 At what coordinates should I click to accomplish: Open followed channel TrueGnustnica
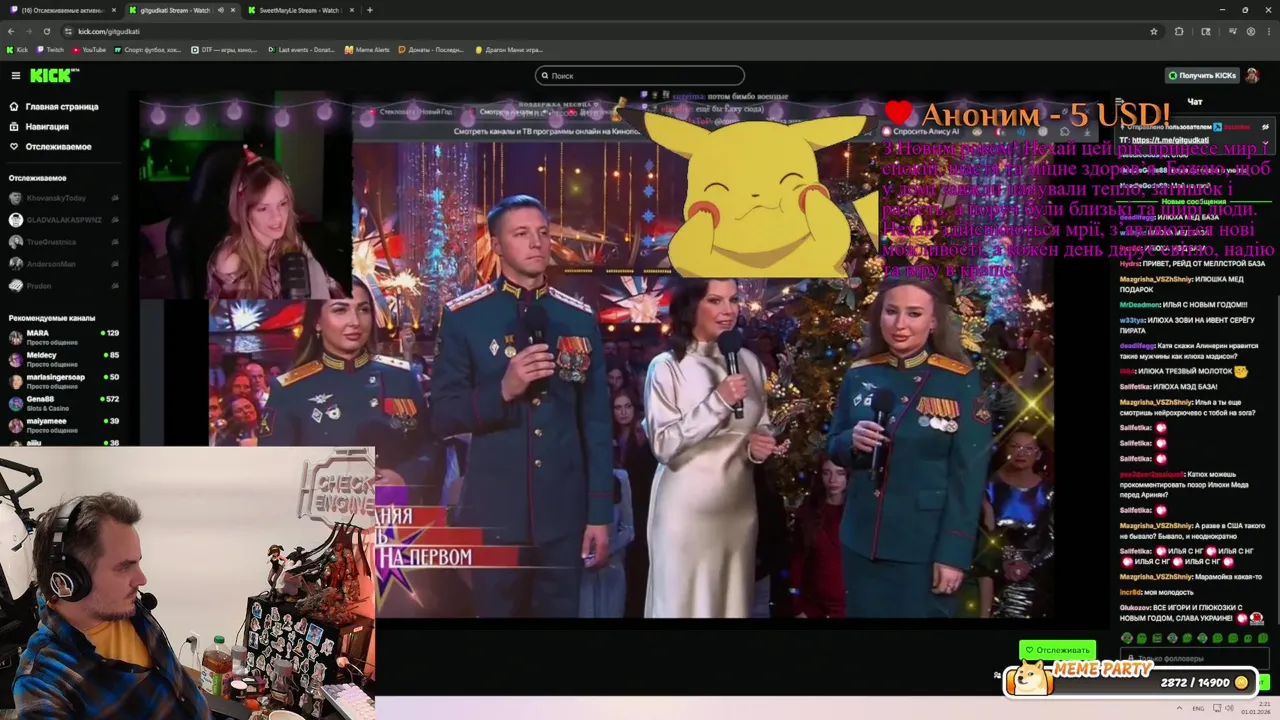tap(63, 242)
